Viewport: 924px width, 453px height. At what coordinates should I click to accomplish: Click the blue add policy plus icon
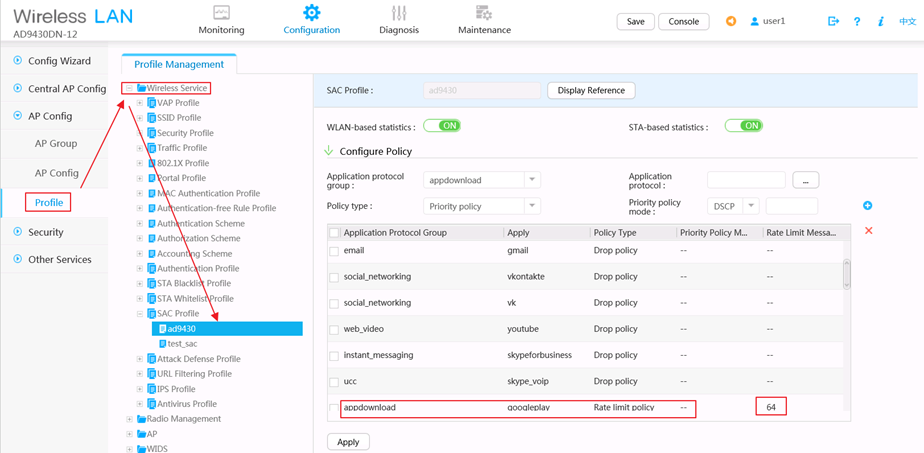pyautogui.click(x=867, y=206)
